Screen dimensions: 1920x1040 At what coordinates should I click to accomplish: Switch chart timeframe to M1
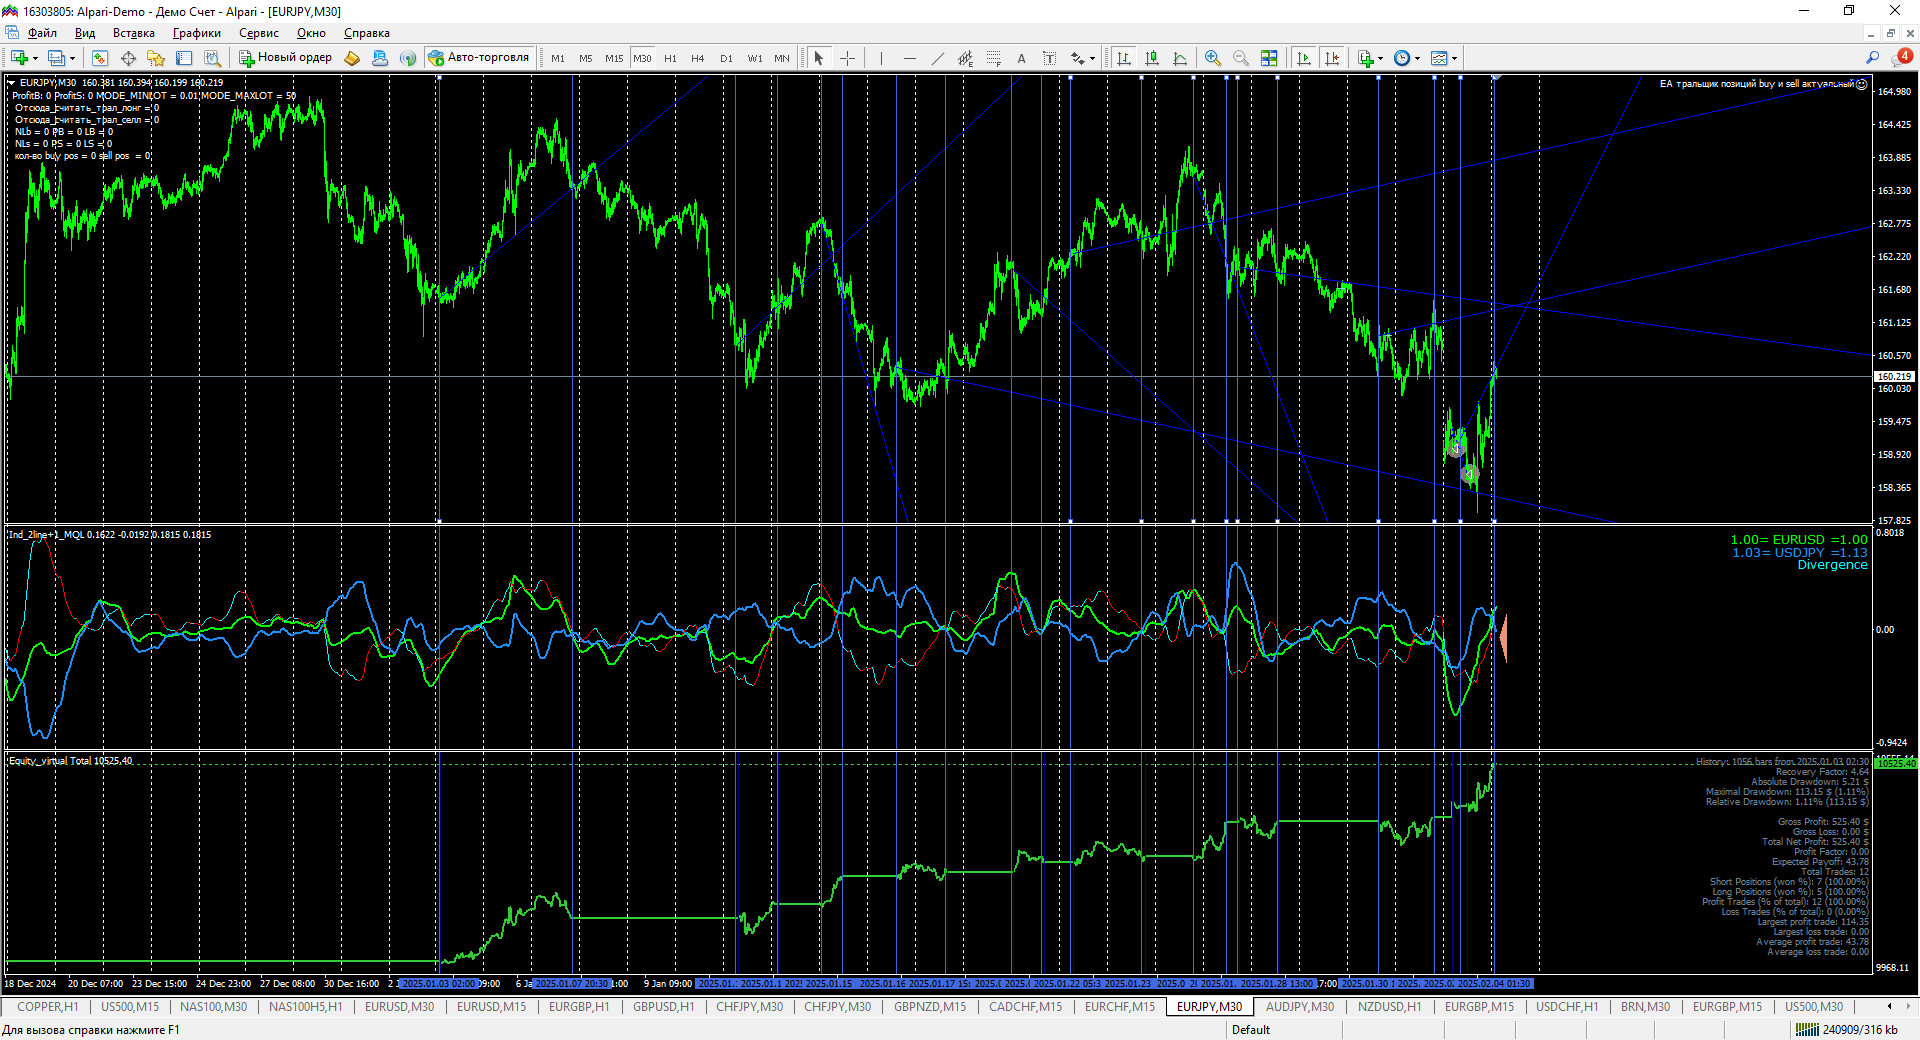[x=558, y=58]
